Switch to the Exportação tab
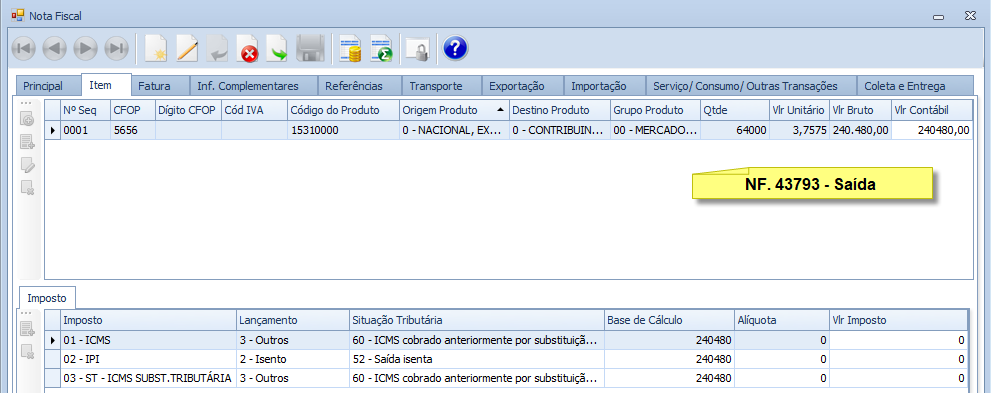Image resolution: width=991 pixels, height=393 pixels. point(523,86)
